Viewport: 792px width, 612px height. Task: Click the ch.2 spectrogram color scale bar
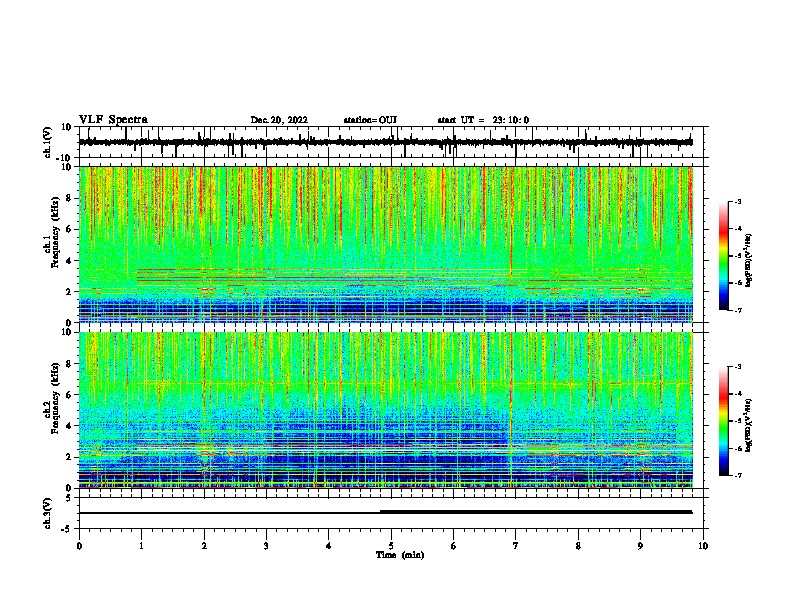coord(723,421)
